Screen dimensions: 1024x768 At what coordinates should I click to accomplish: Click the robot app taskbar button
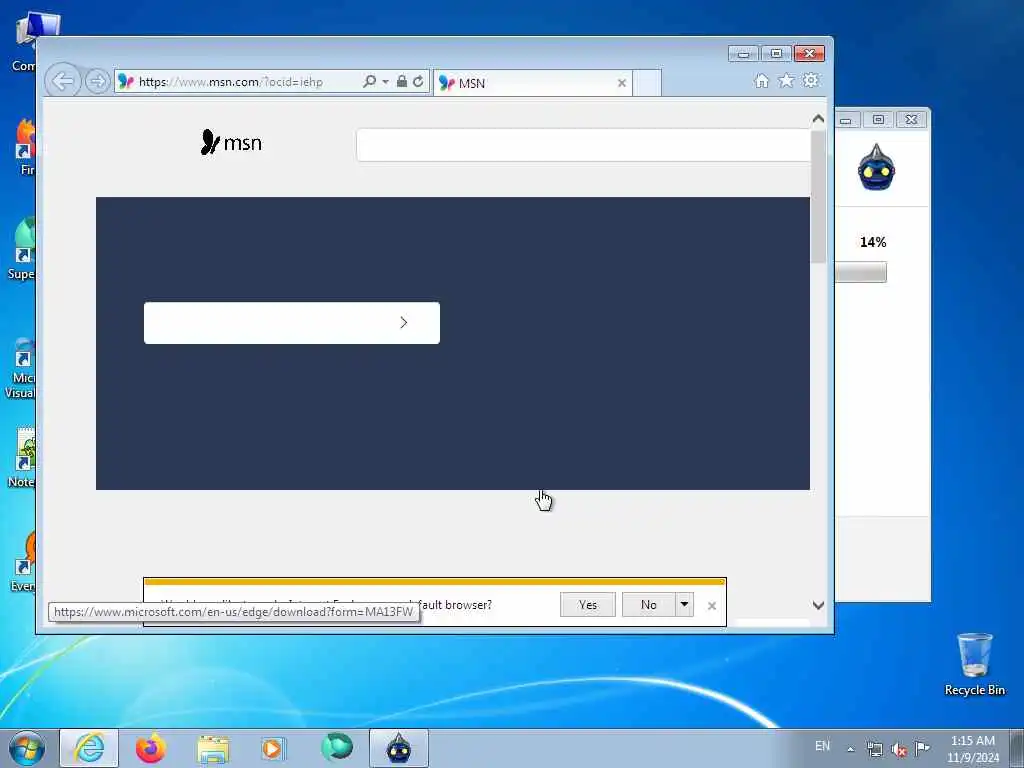coord(399,748)
